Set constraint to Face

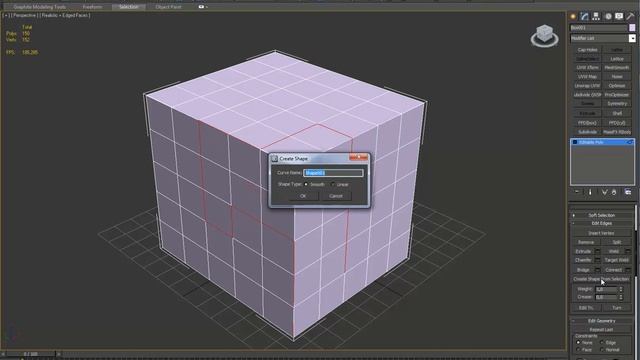click(578, 350)
